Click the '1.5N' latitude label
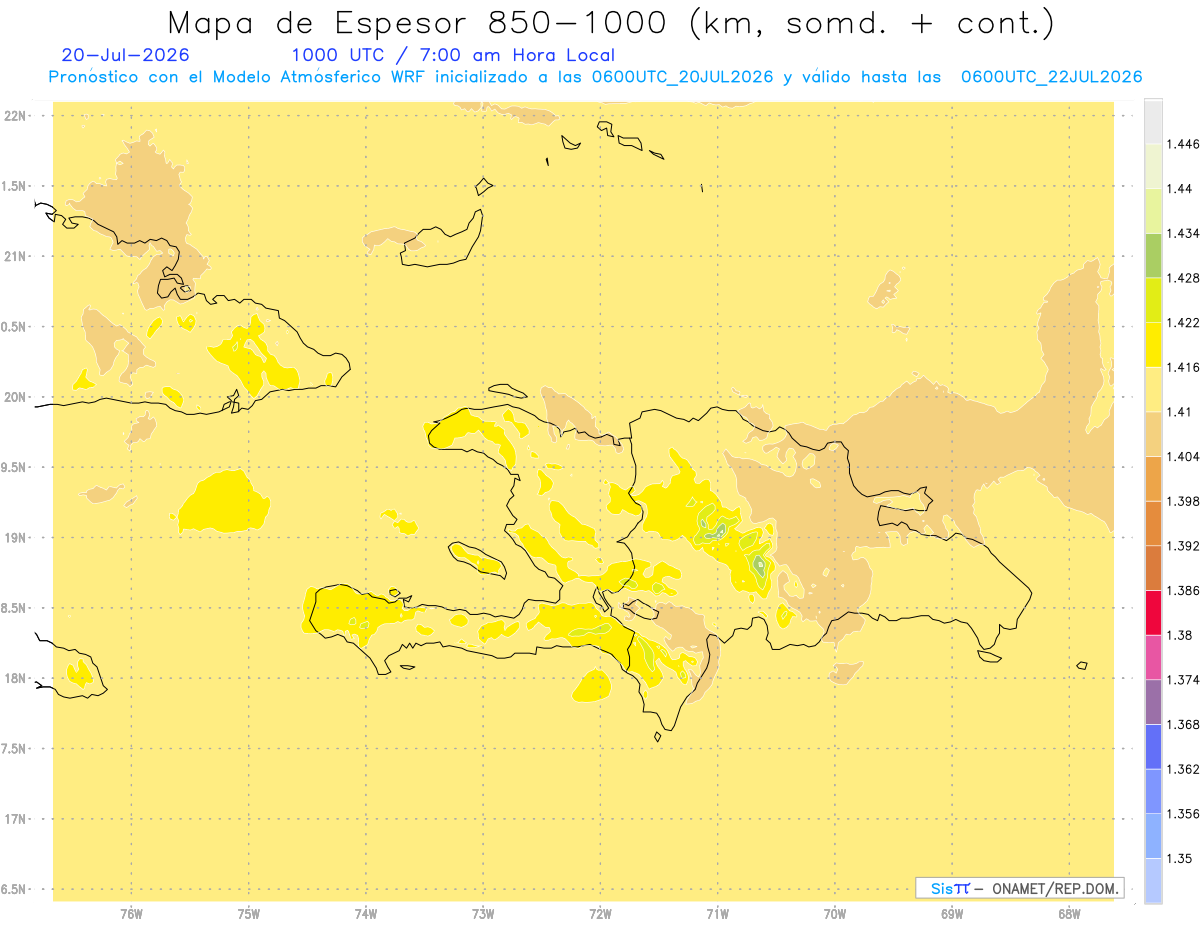Image resolution: width=1200 pixels, height=927 pixels. click(x=15, y=186)
